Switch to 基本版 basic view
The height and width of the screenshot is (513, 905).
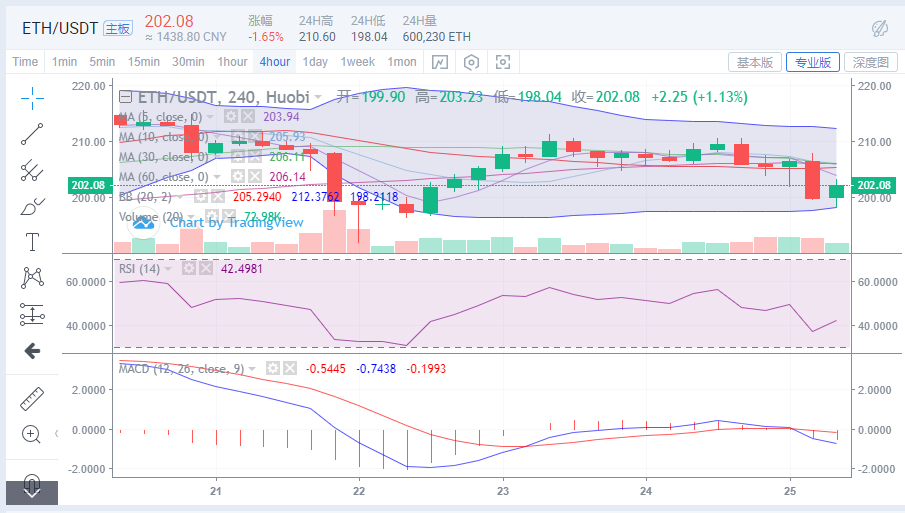click(755, 62)
